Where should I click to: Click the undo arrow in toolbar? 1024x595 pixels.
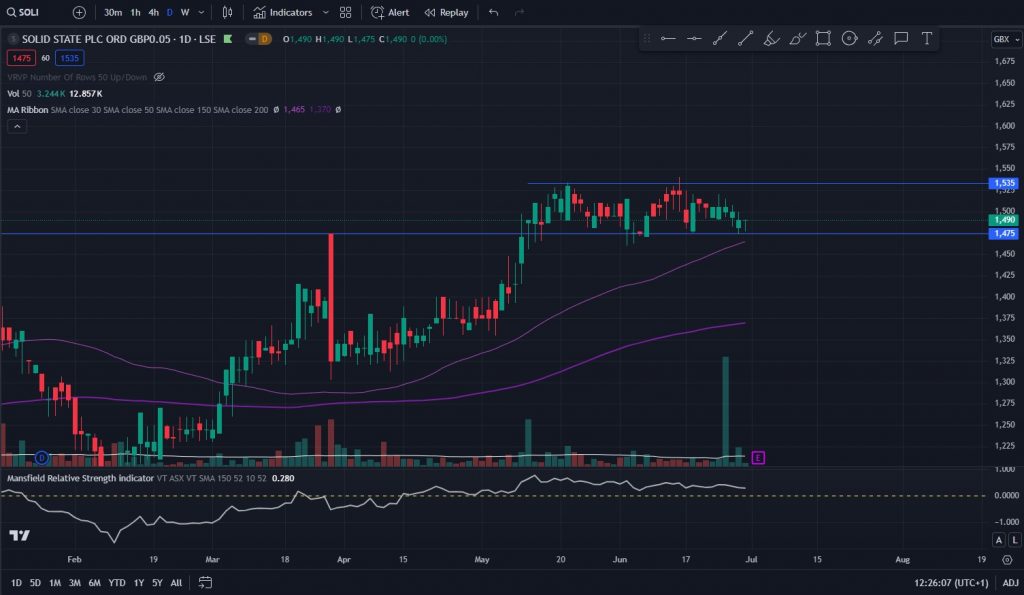(x=493, y=13)
